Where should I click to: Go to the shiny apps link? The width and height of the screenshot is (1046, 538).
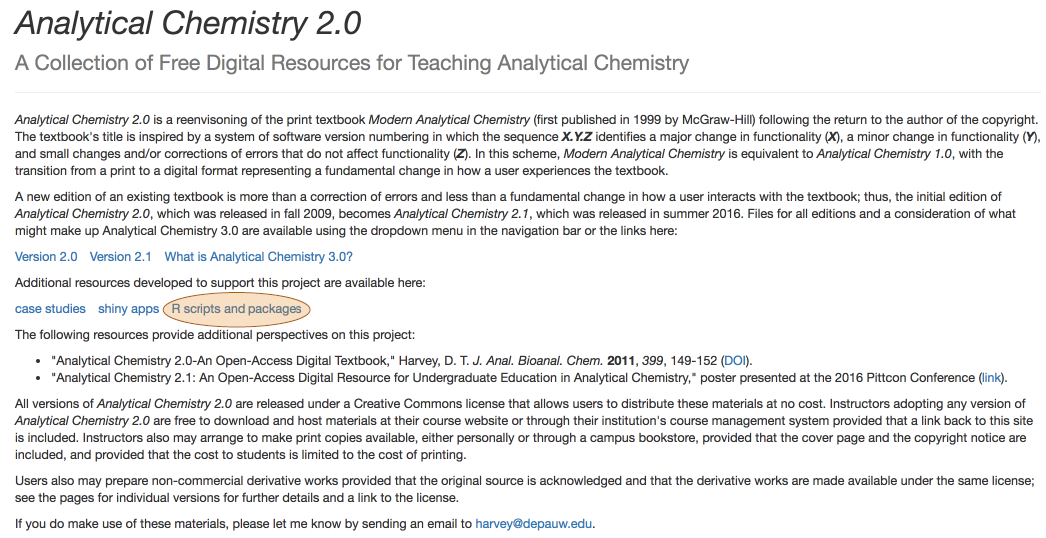coord(128,309)
